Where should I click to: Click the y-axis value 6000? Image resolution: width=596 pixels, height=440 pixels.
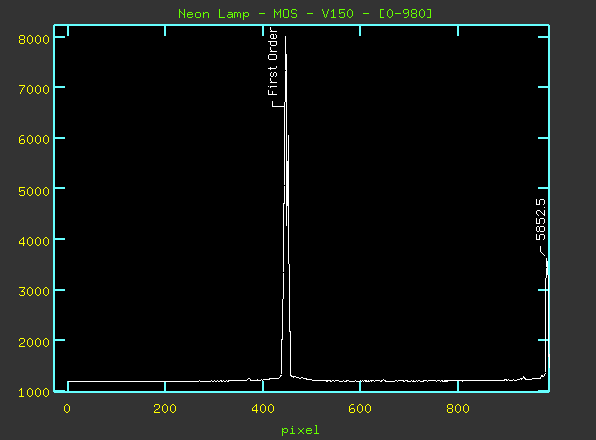34,140
